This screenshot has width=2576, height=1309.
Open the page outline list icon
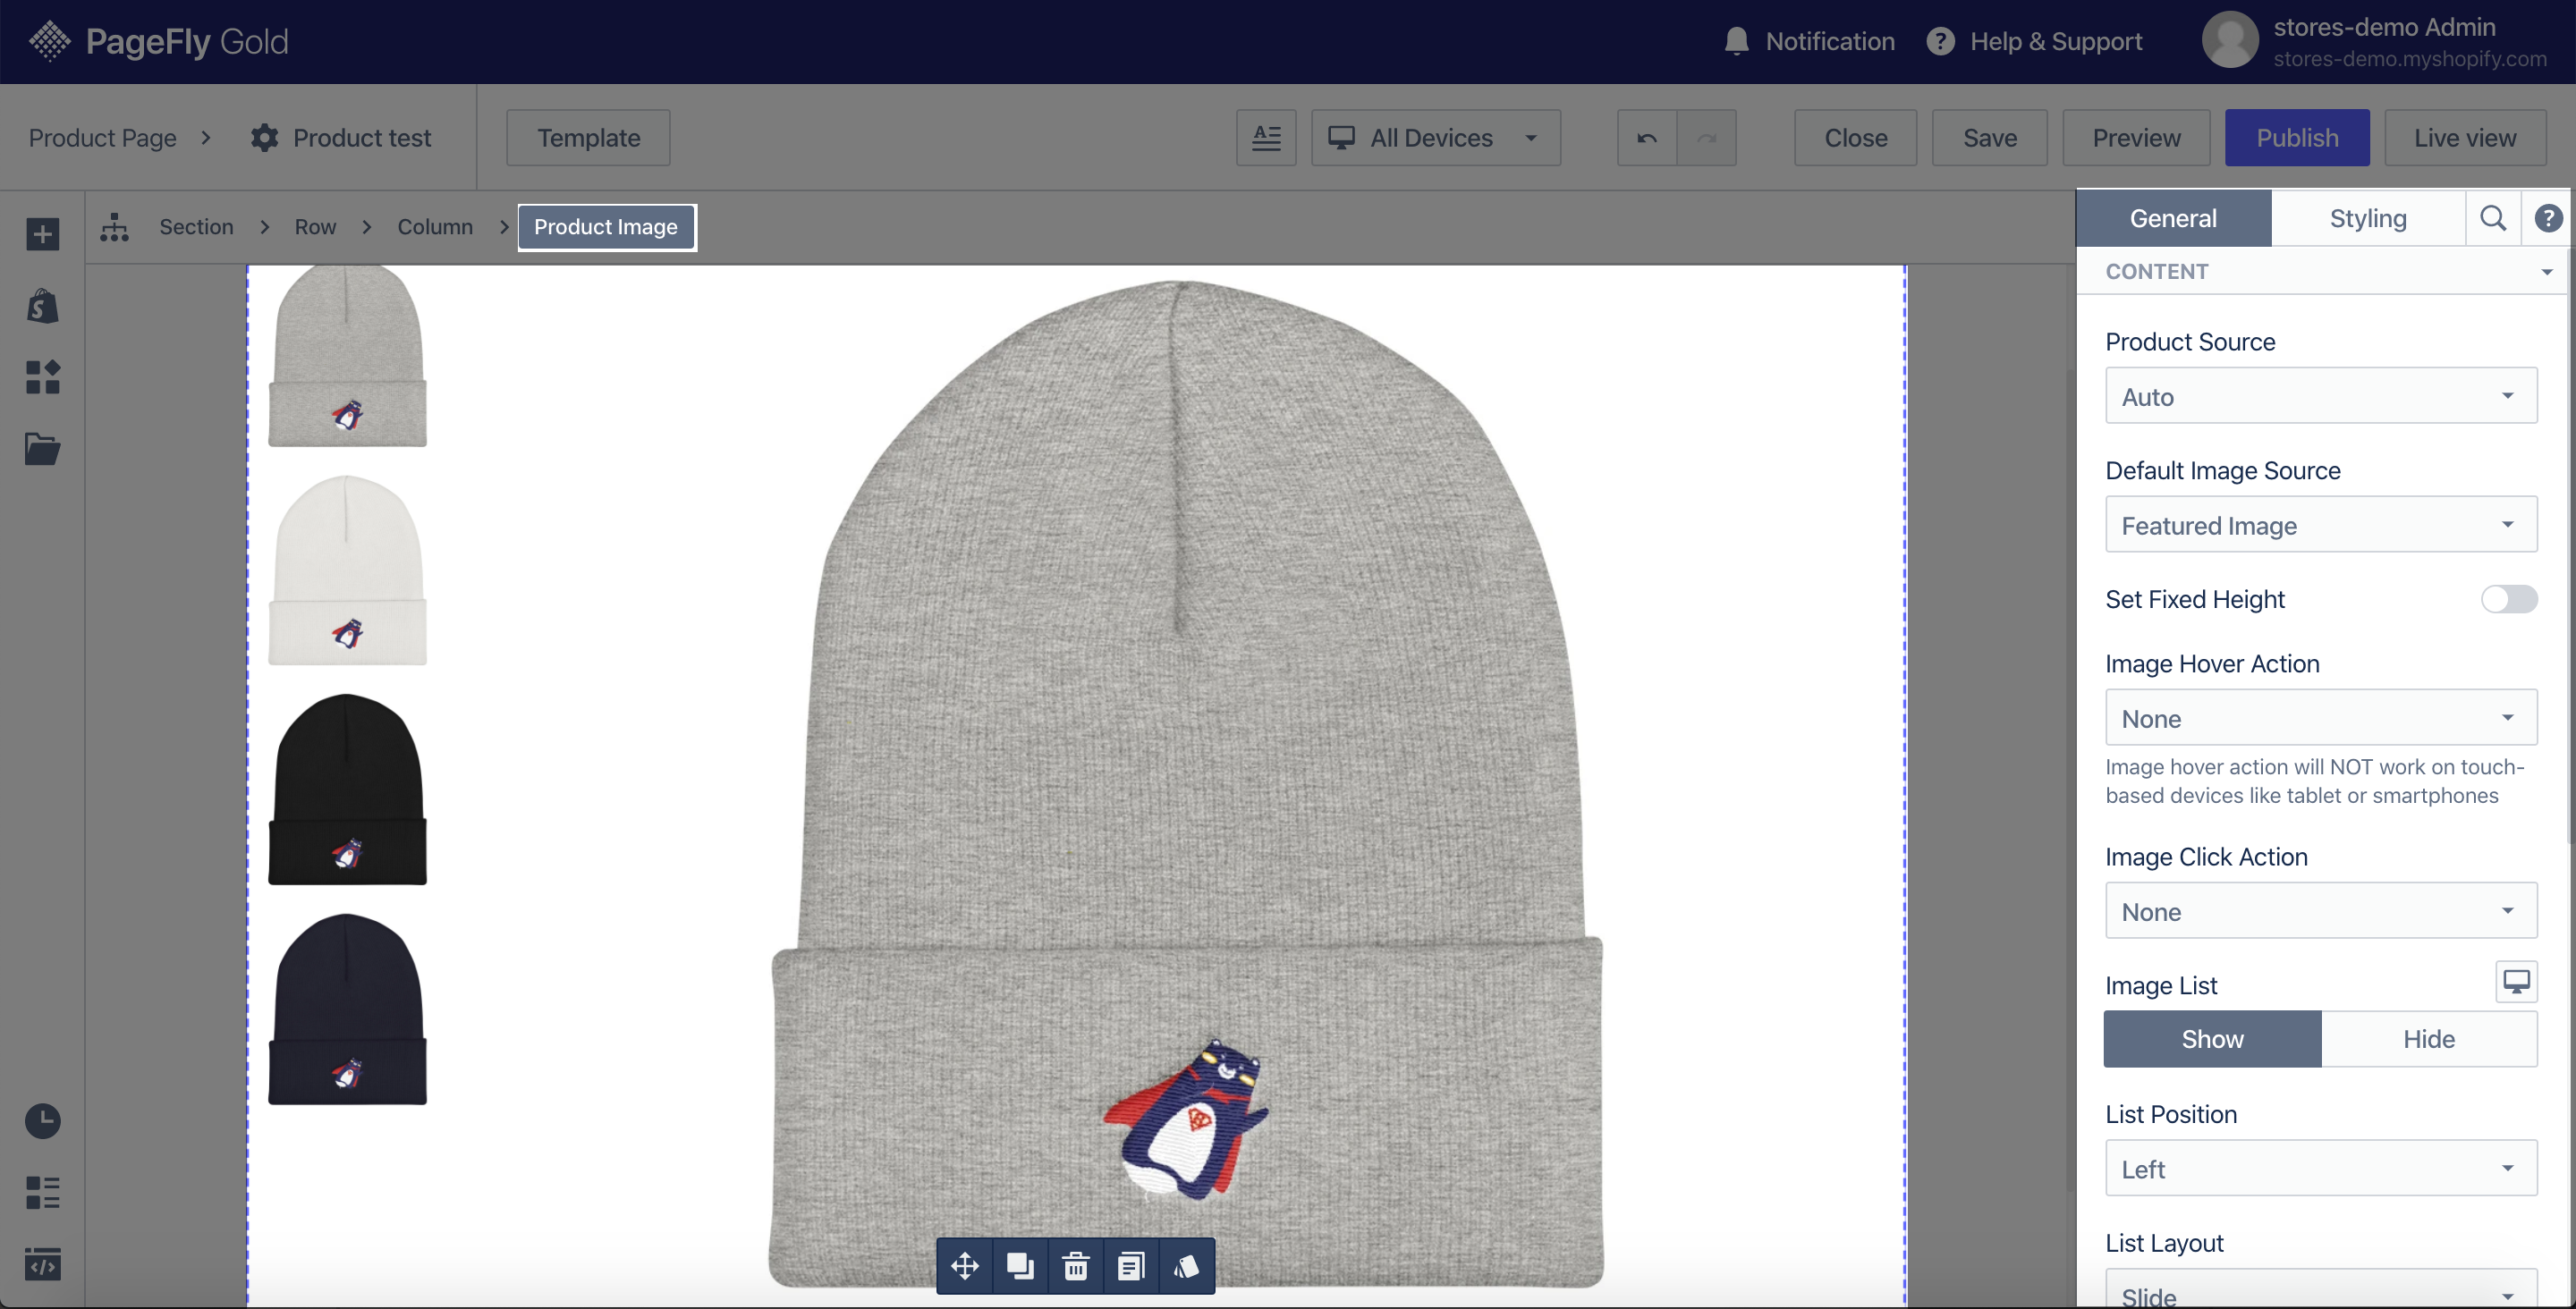pyautogui.click(x=42, y=1192)
